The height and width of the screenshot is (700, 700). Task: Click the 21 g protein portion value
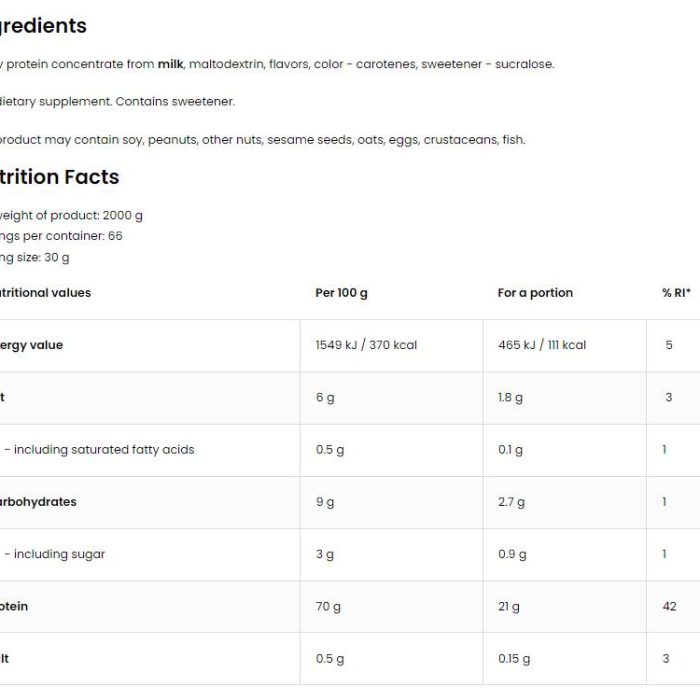click(509, 607)
